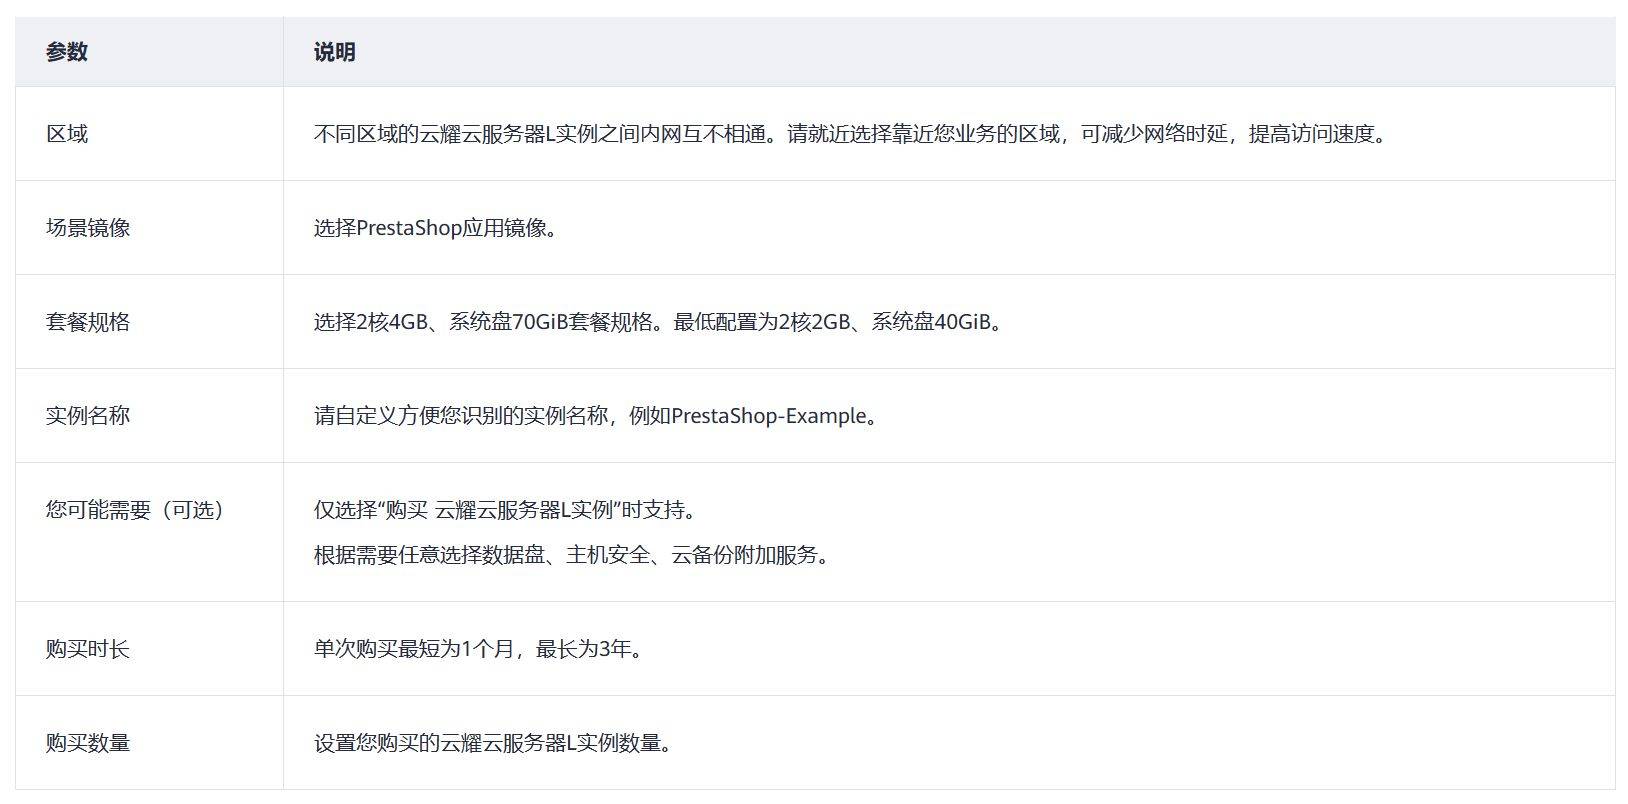Select the 实例名称 parameter cell
1628x804 pixels.
coord(149,416)
